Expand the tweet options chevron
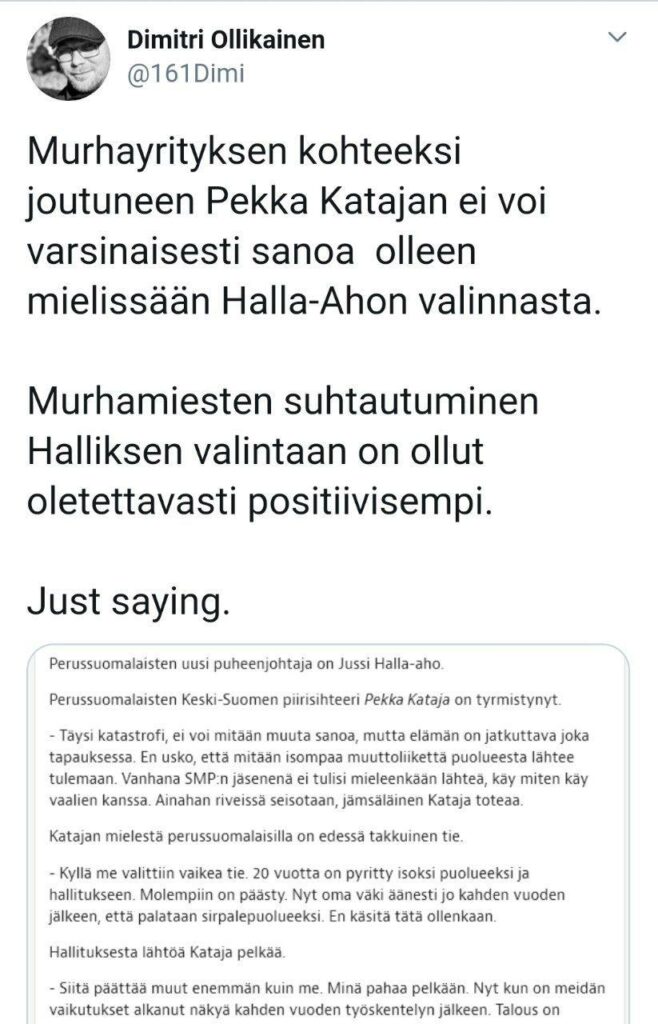This screenshot has width=658, height=1024. (x=618, y=38)
